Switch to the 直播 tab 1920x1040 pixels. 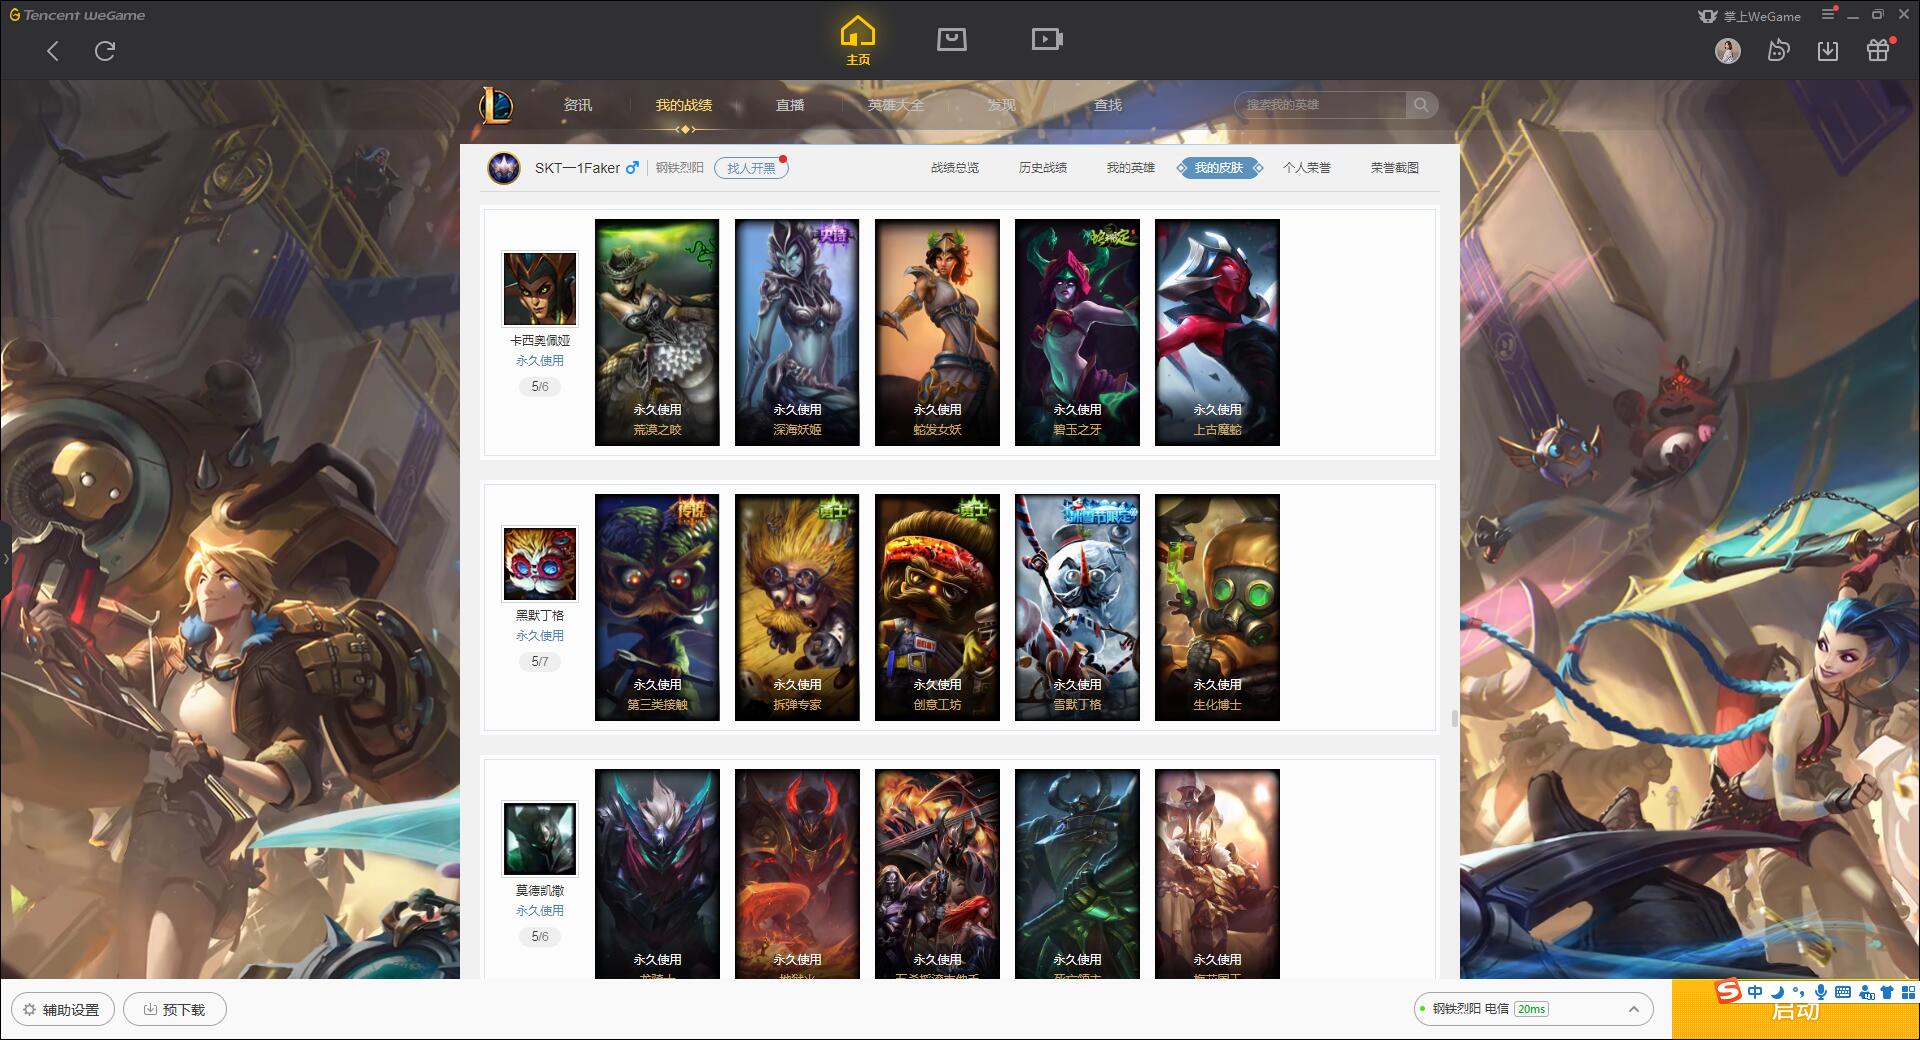pos(790,105)
